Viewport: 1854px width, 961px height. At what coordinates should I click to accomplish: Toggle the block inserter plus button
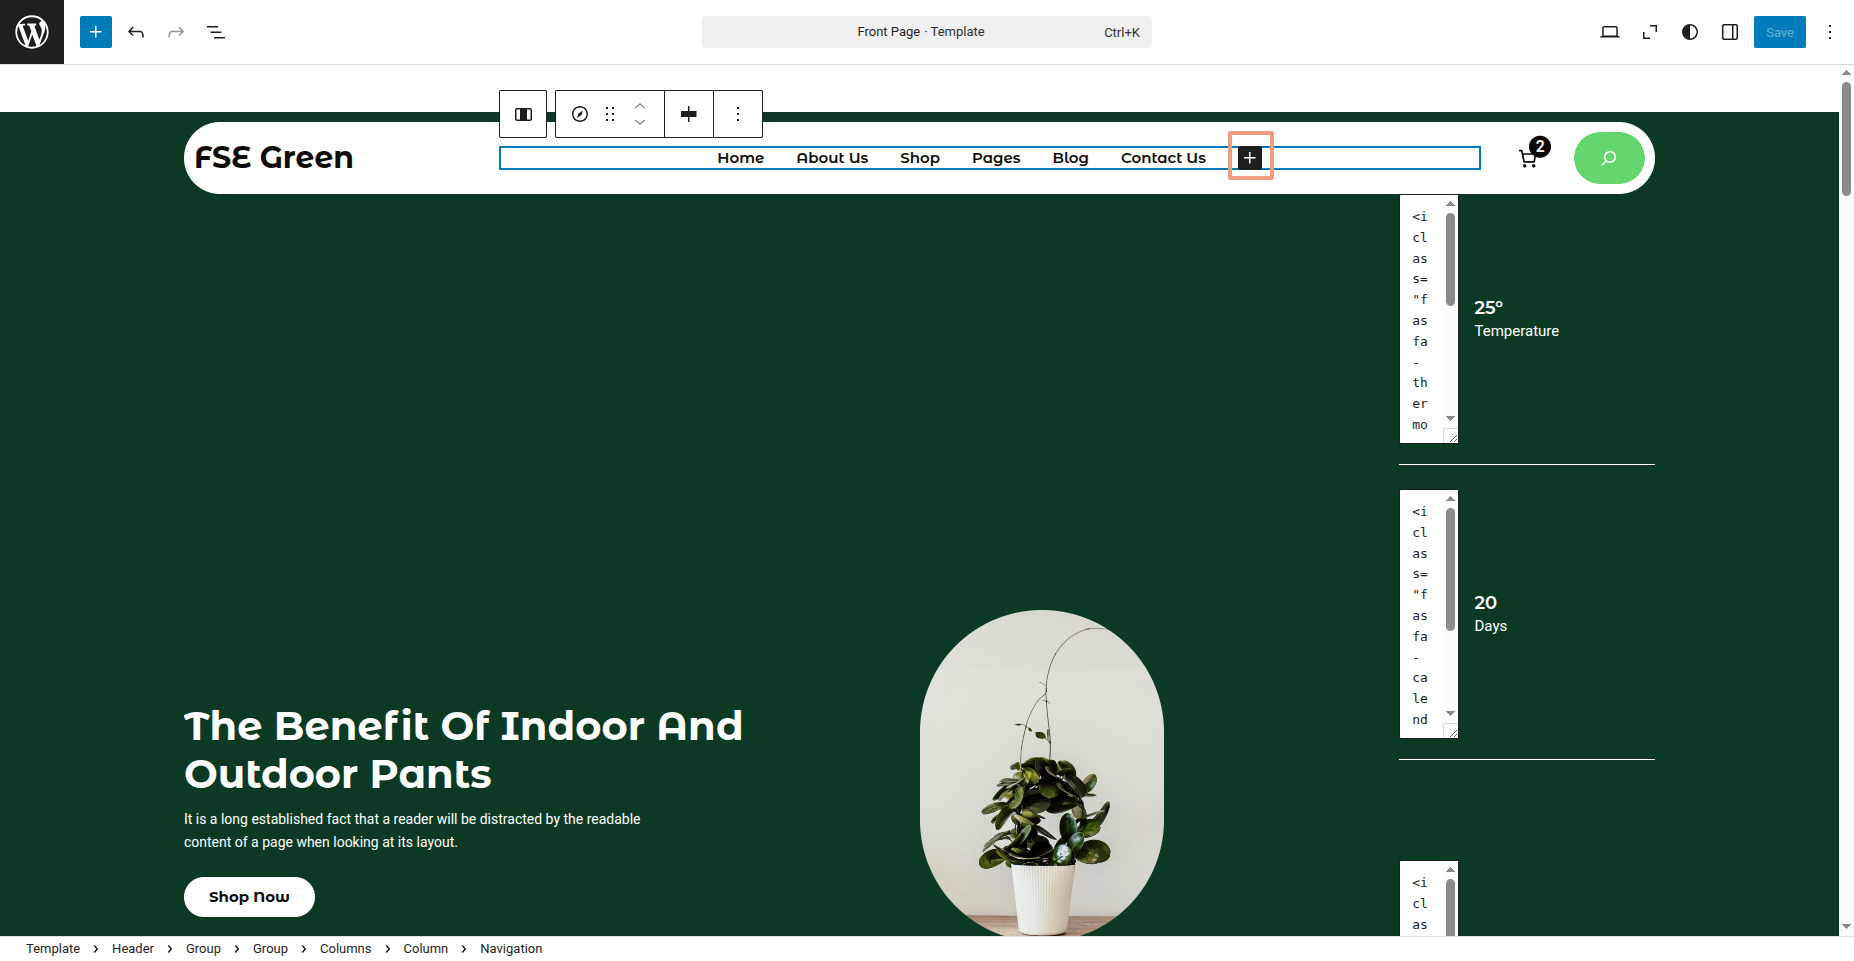click(96, 32)
